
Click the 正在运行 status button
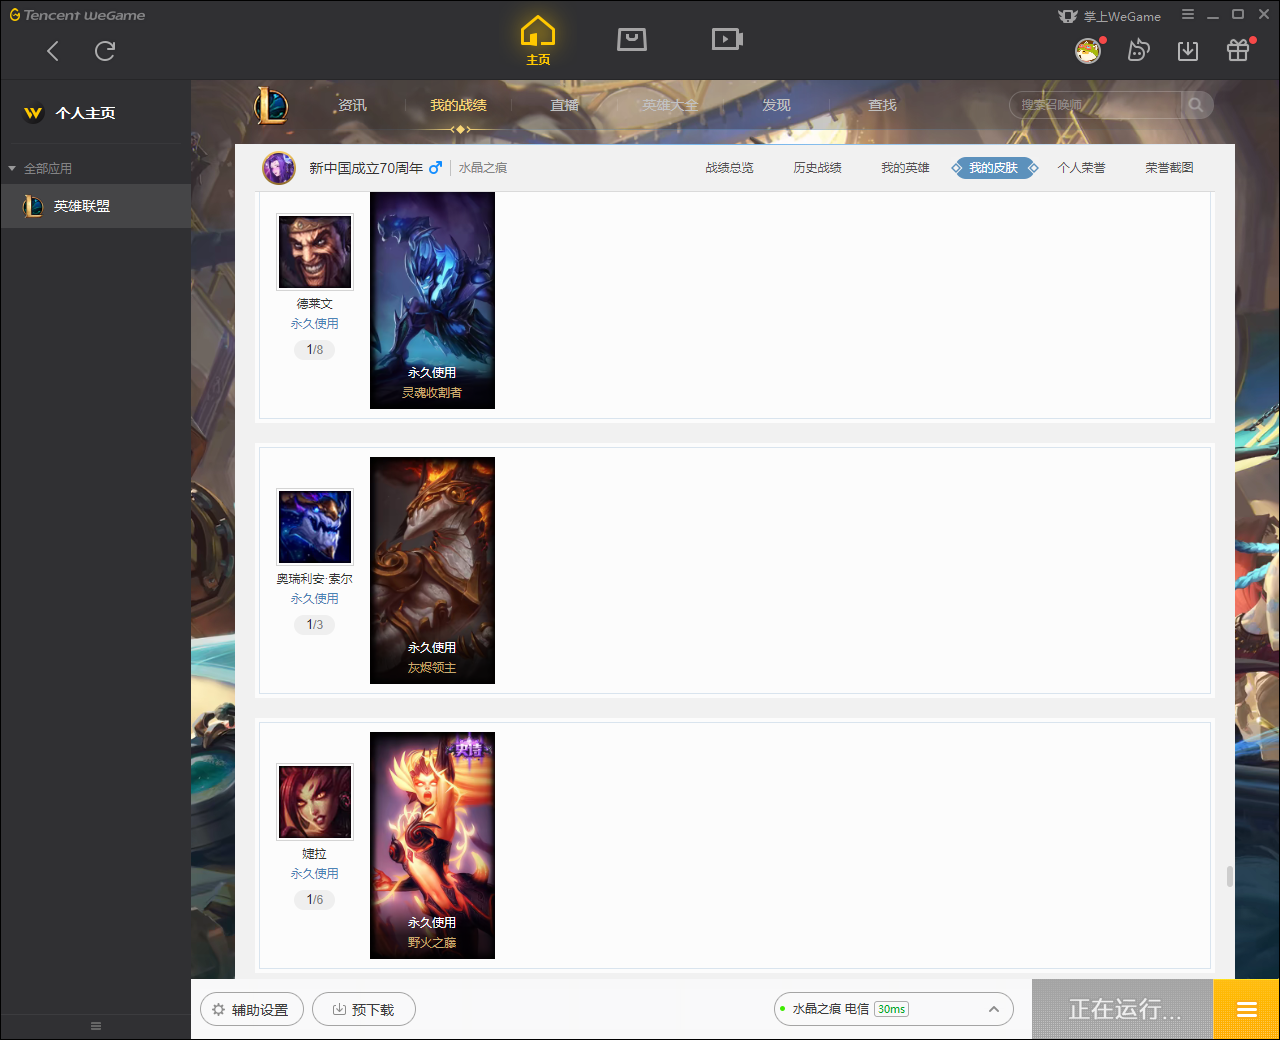pos(1123,1010)
